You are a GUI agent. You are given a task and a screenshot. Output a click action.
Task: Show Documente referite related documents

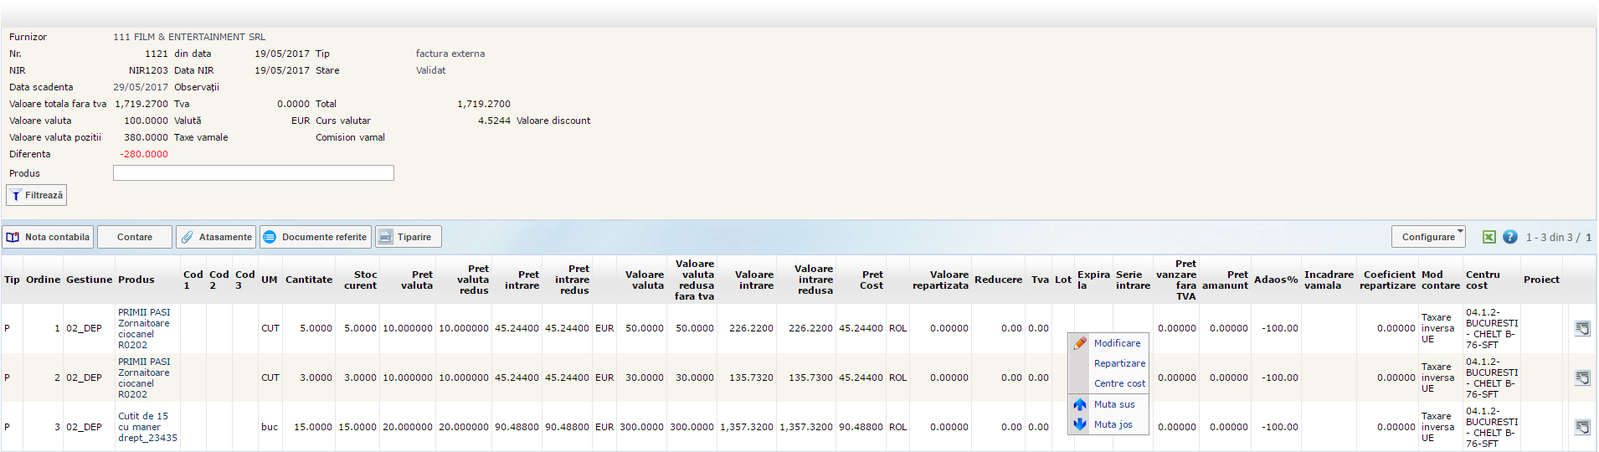(315, 237)
